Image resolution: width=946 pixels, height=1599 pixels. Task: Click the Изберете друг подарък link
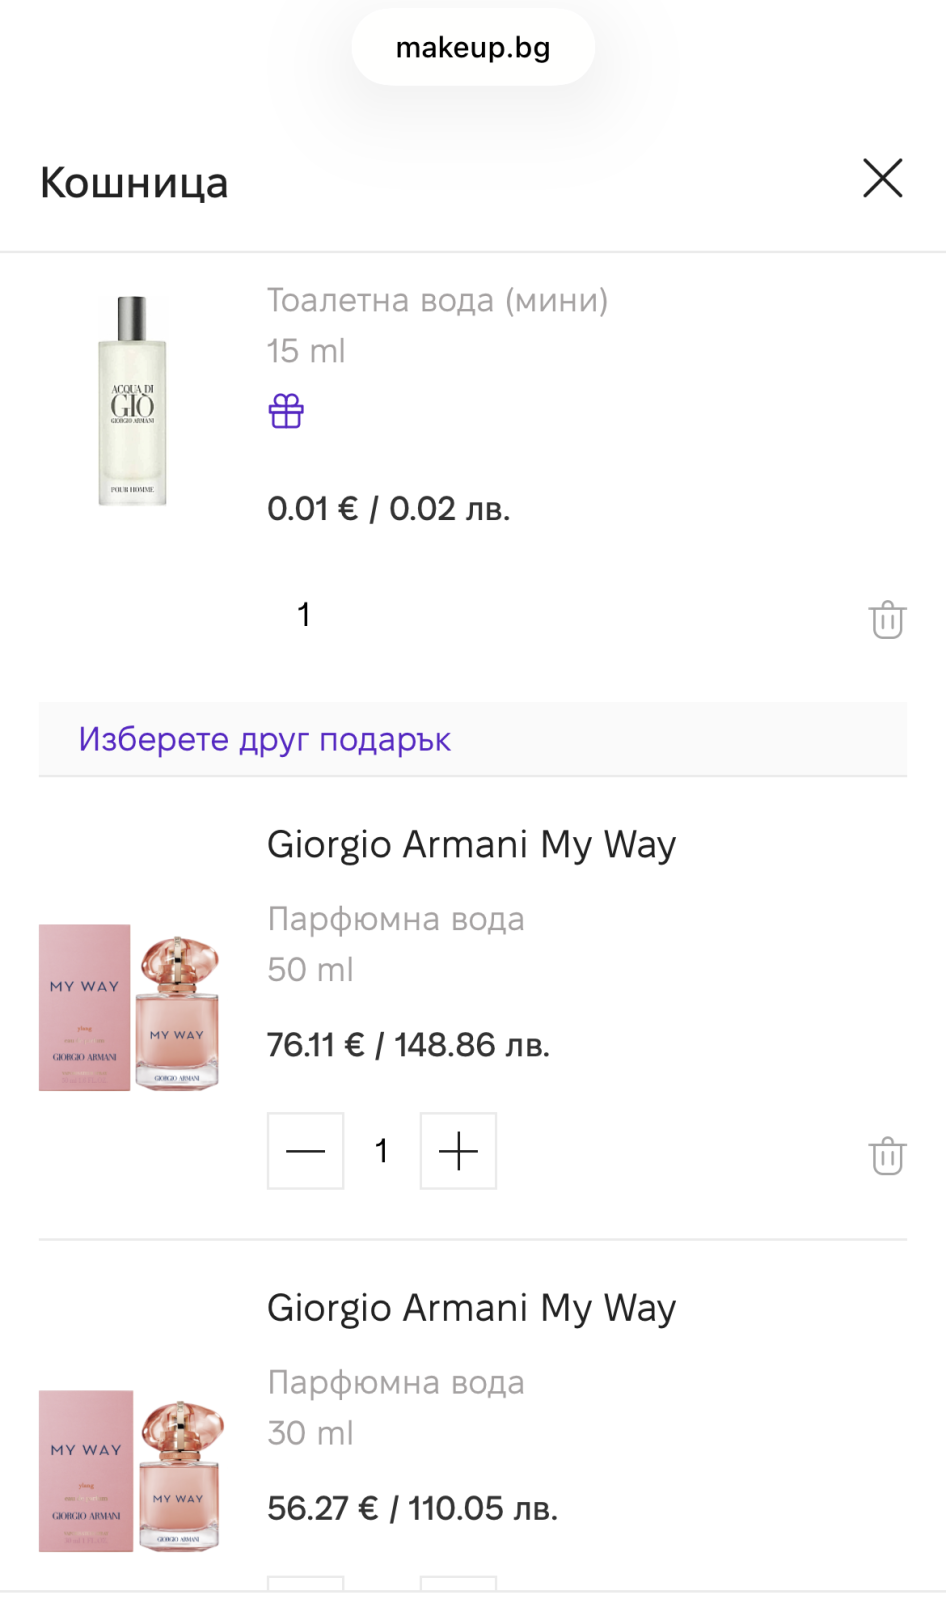click(x=265, y=740)
